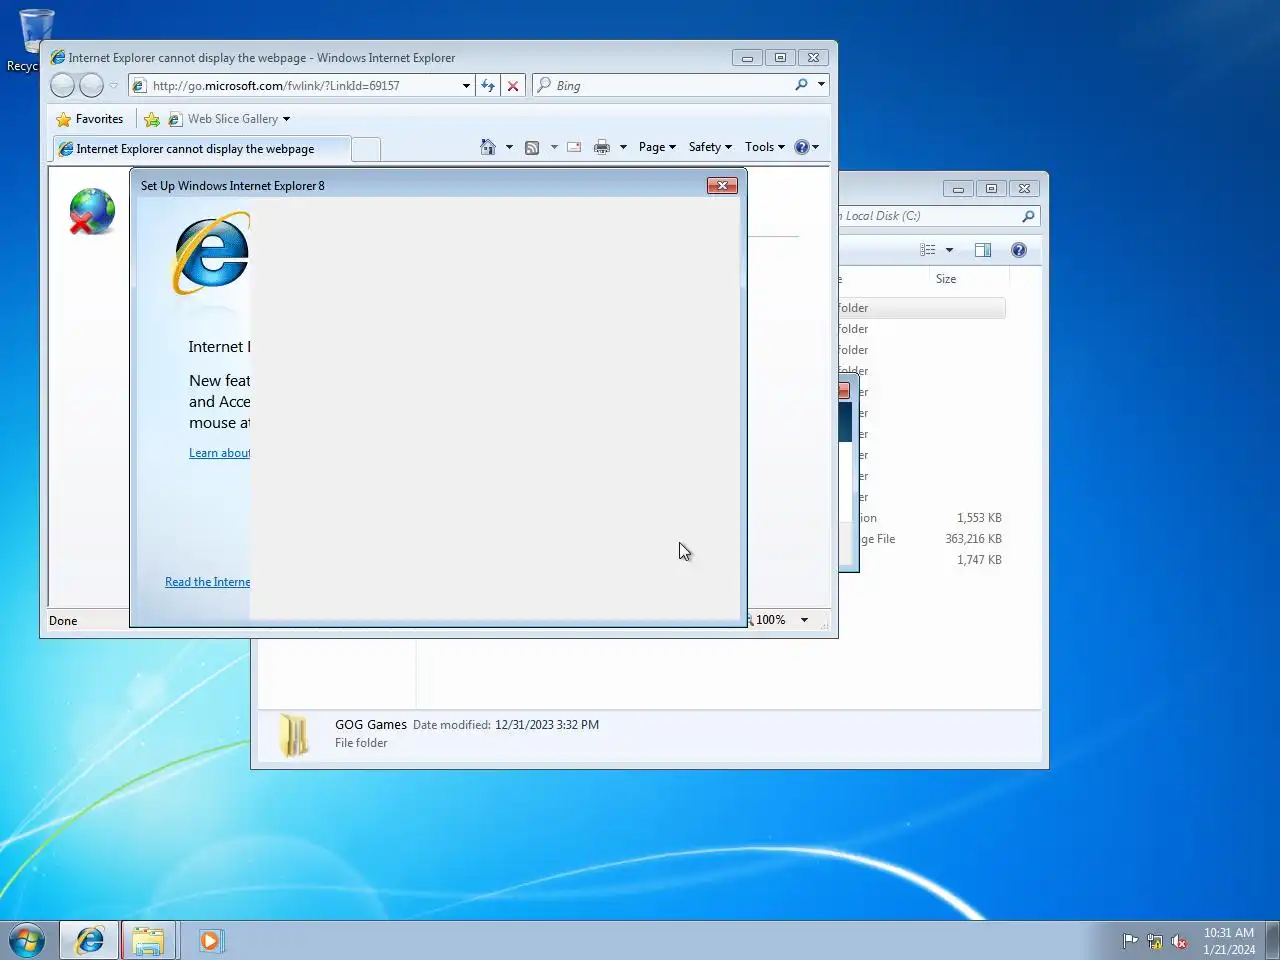Click the Date modified 12/31/2023 3:32 PM value
Viewport: 1280px width, 960px height.
click(x=547, y=725)
